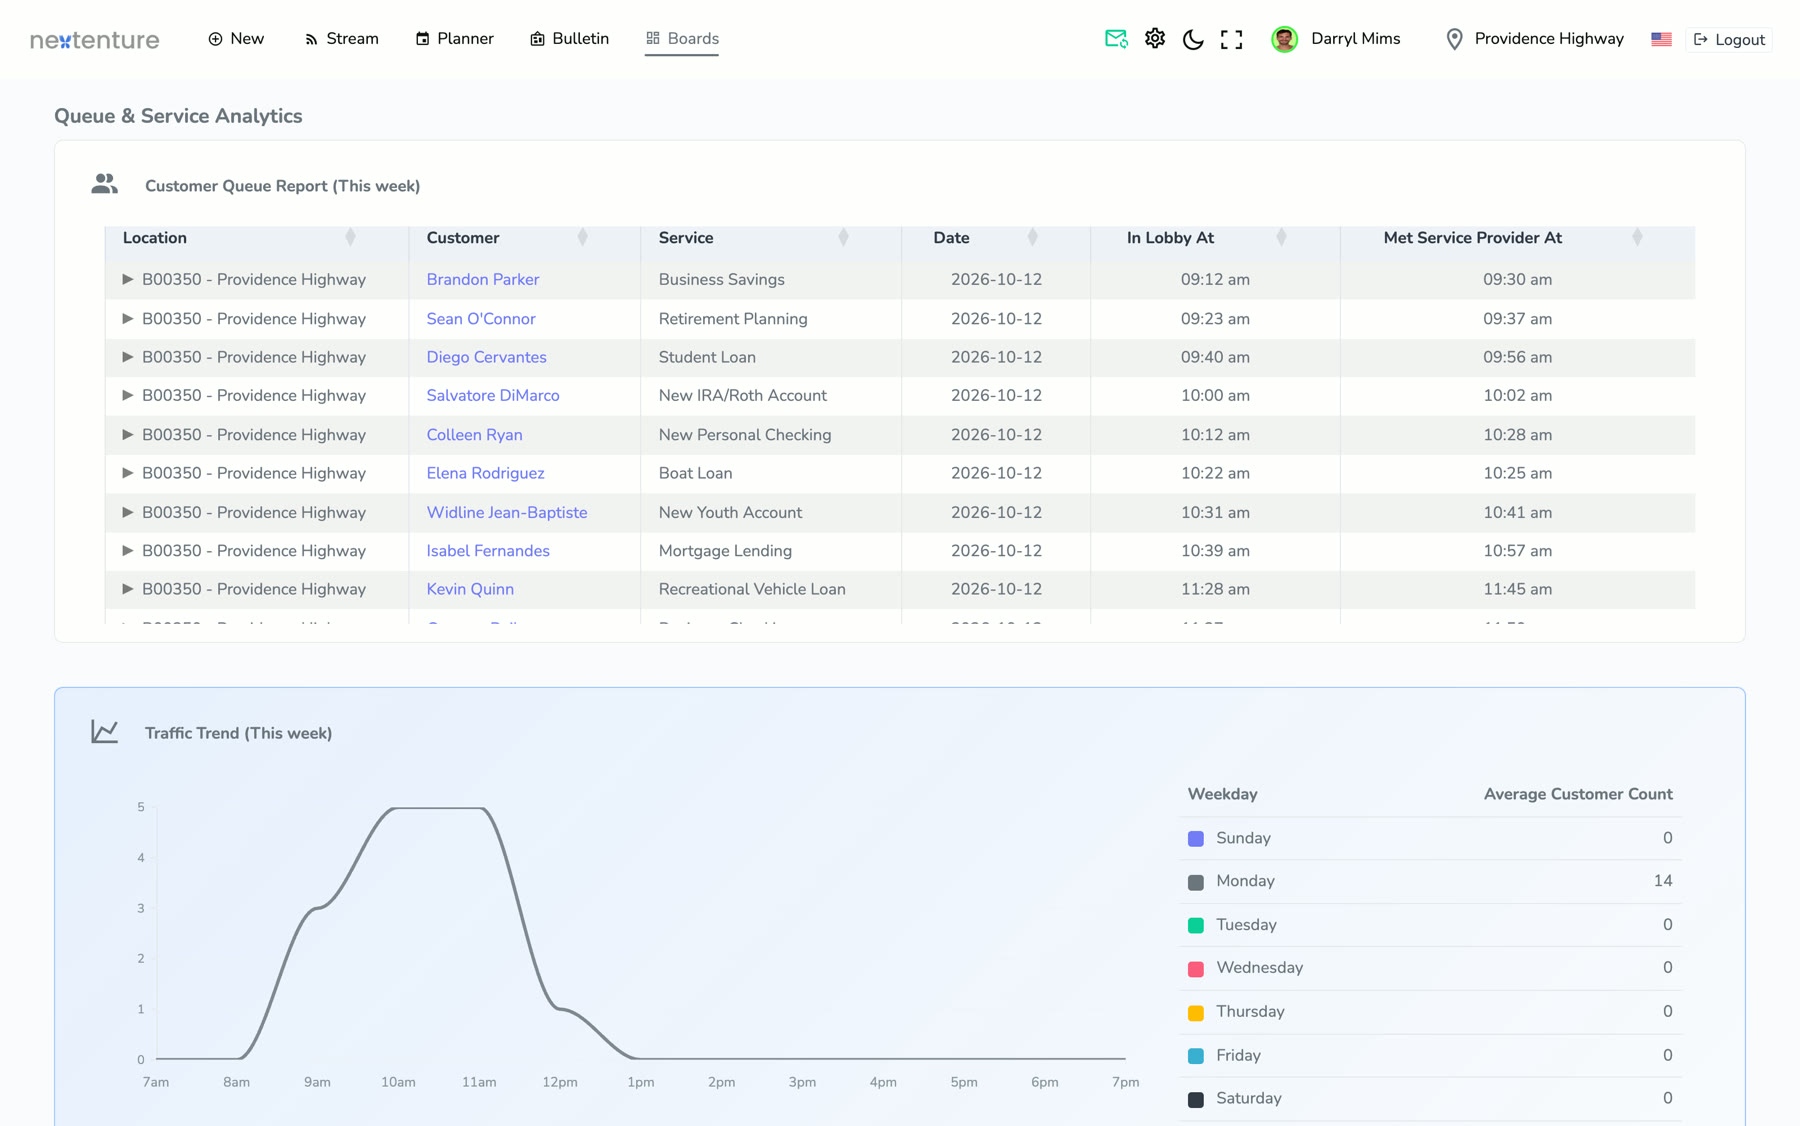This screenshot has width=1800, height=1126.
Task: Open customer link Kevin Quinn
Action: (470, 590)
